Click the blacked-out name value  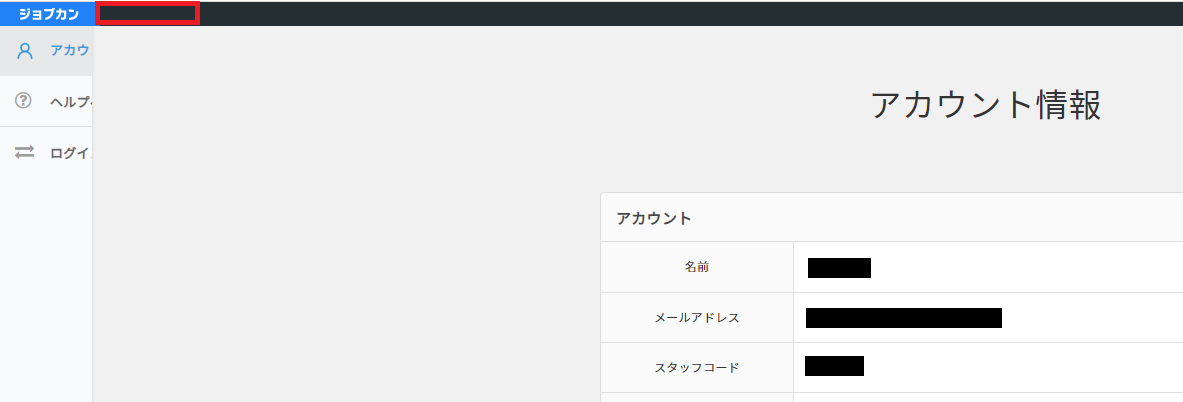(839, 268)
